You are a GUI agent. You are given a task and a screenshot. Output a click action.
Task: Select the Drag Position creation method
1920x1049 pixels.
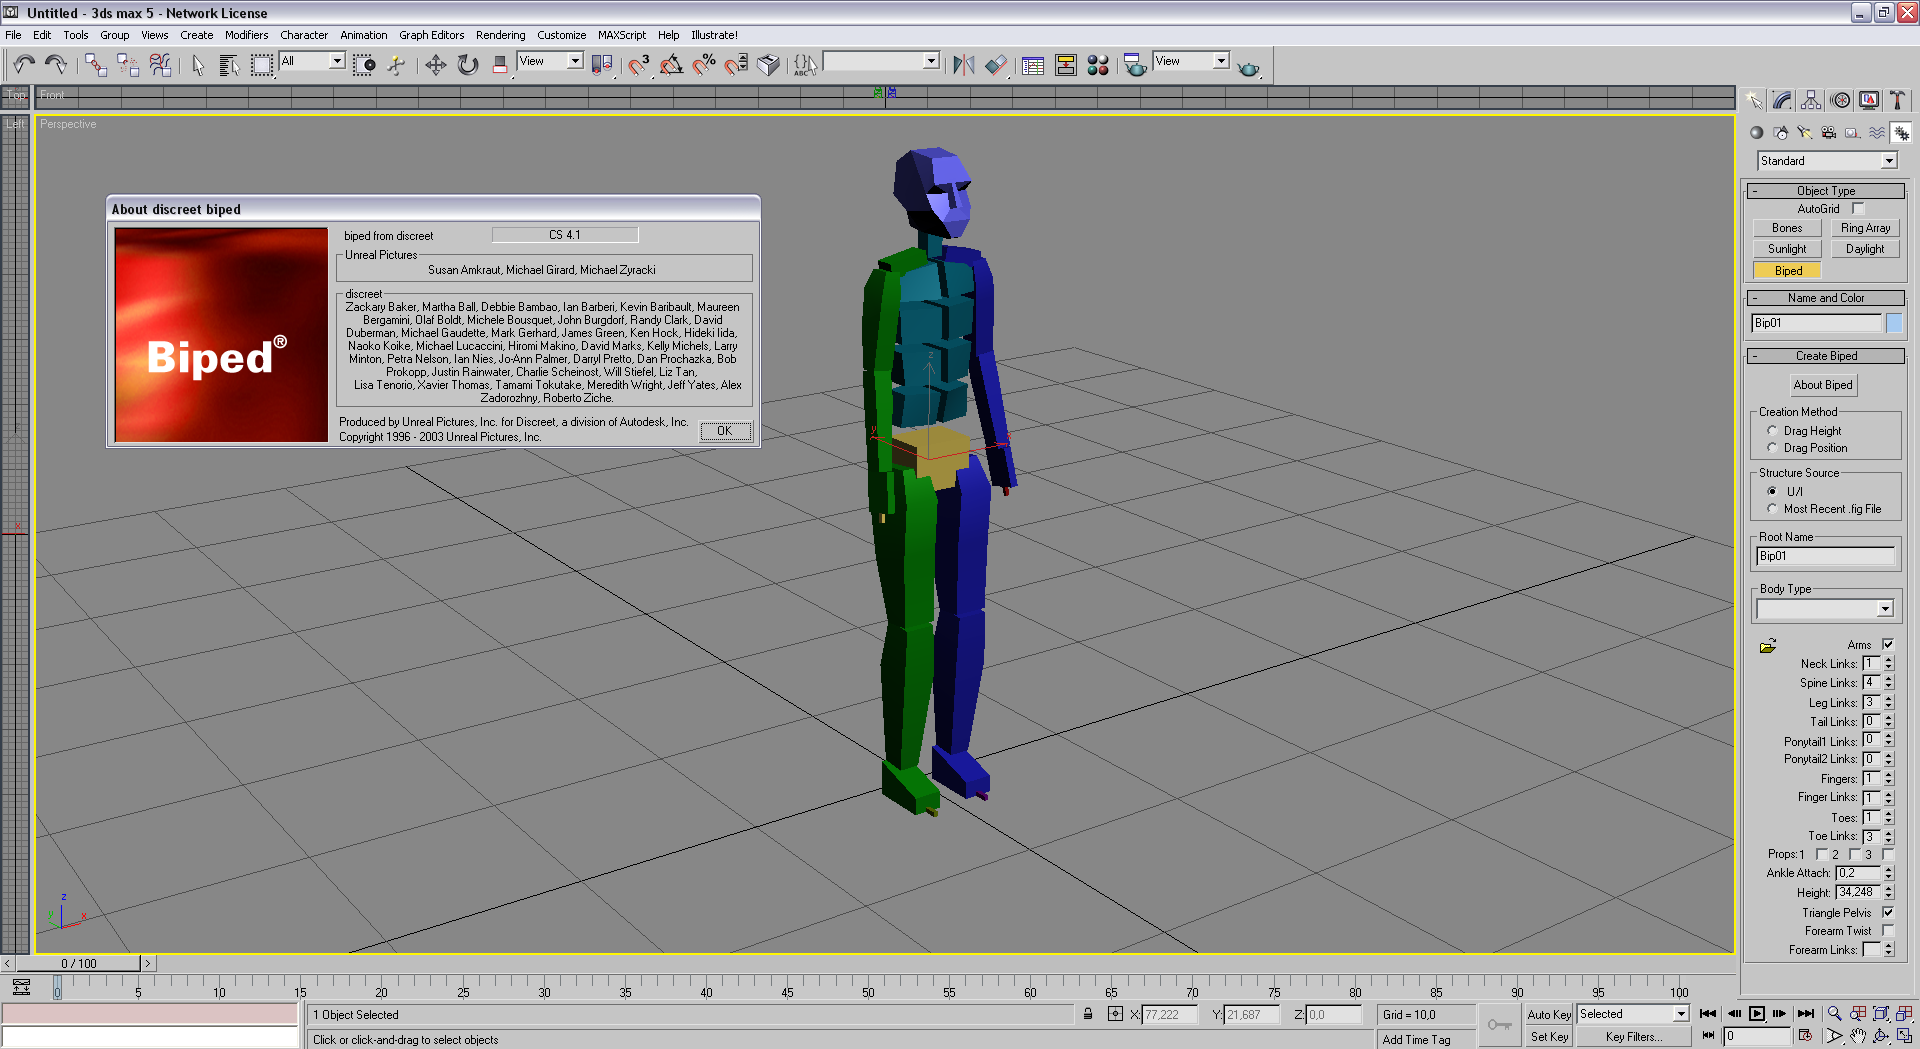(x=1772, y=448)
